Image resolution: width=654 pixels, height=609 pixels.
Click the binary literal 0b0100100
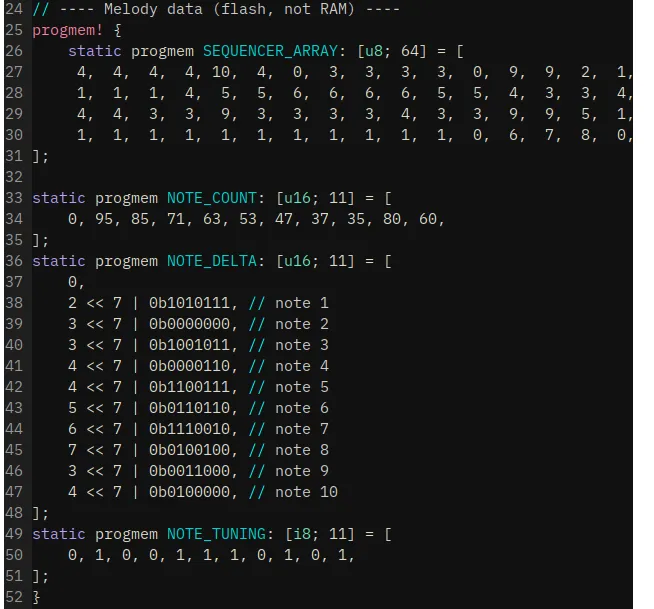pos(189,450)
